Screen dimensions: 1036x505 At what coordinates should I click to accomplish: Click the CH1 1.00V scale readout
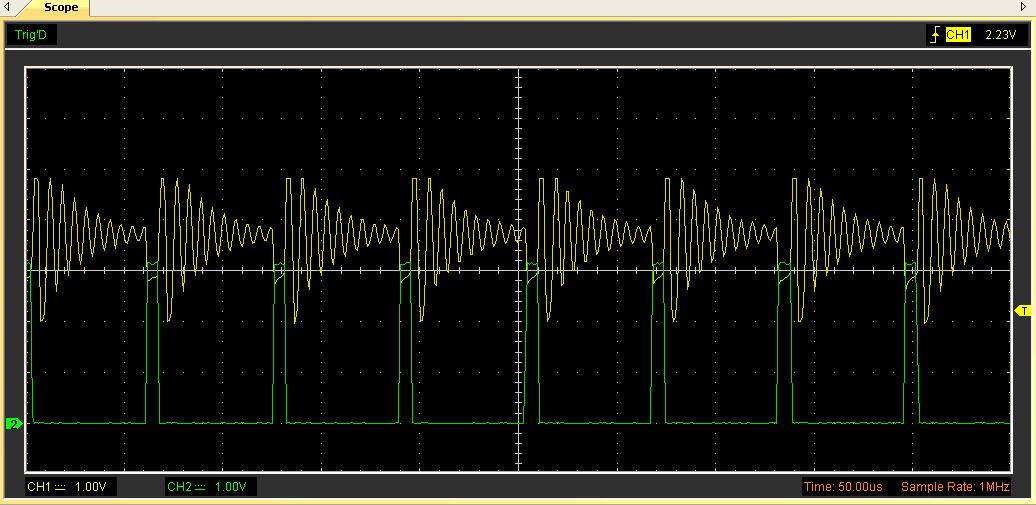(x=70, y=487)
